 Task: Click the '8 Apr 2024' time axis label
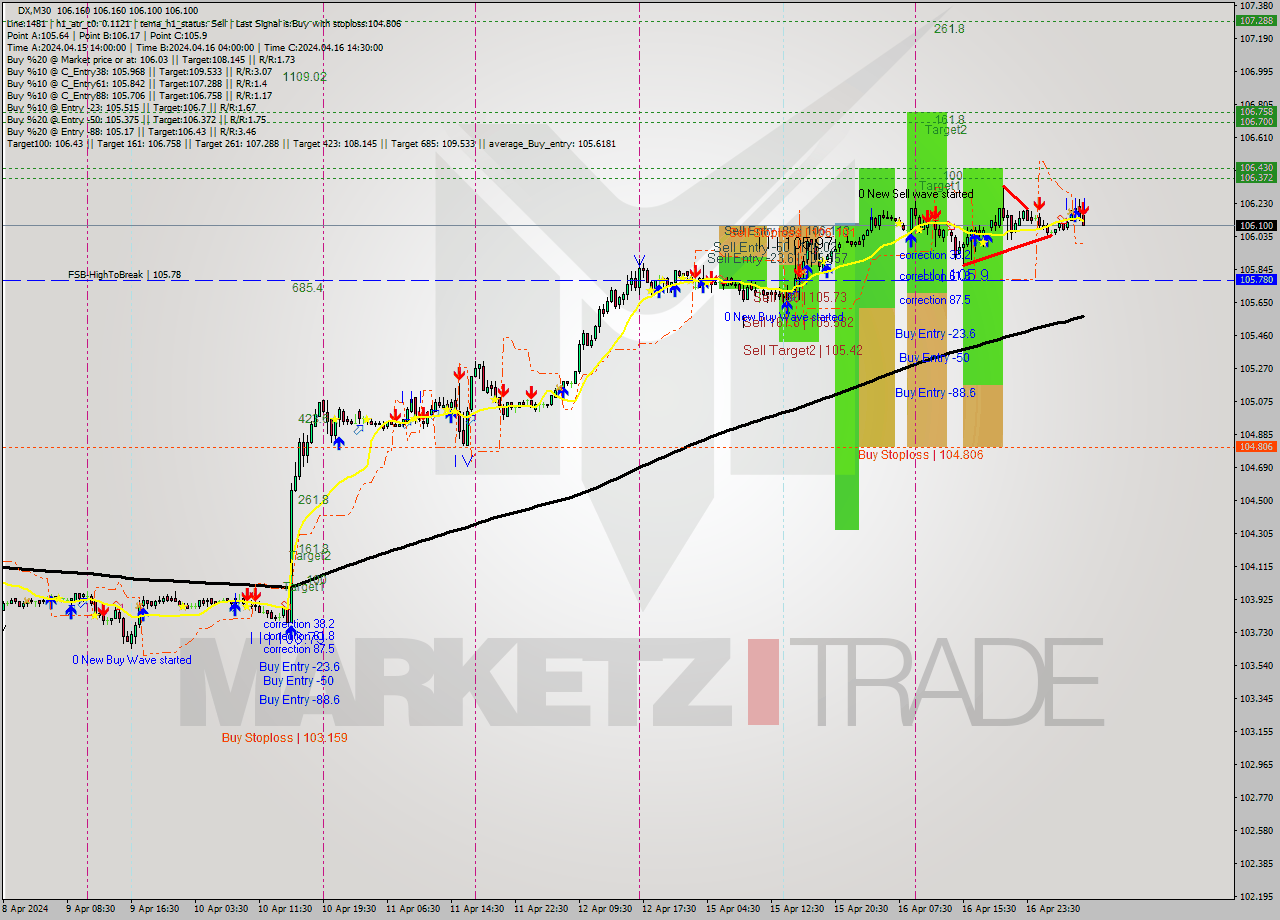click(23, 909)
